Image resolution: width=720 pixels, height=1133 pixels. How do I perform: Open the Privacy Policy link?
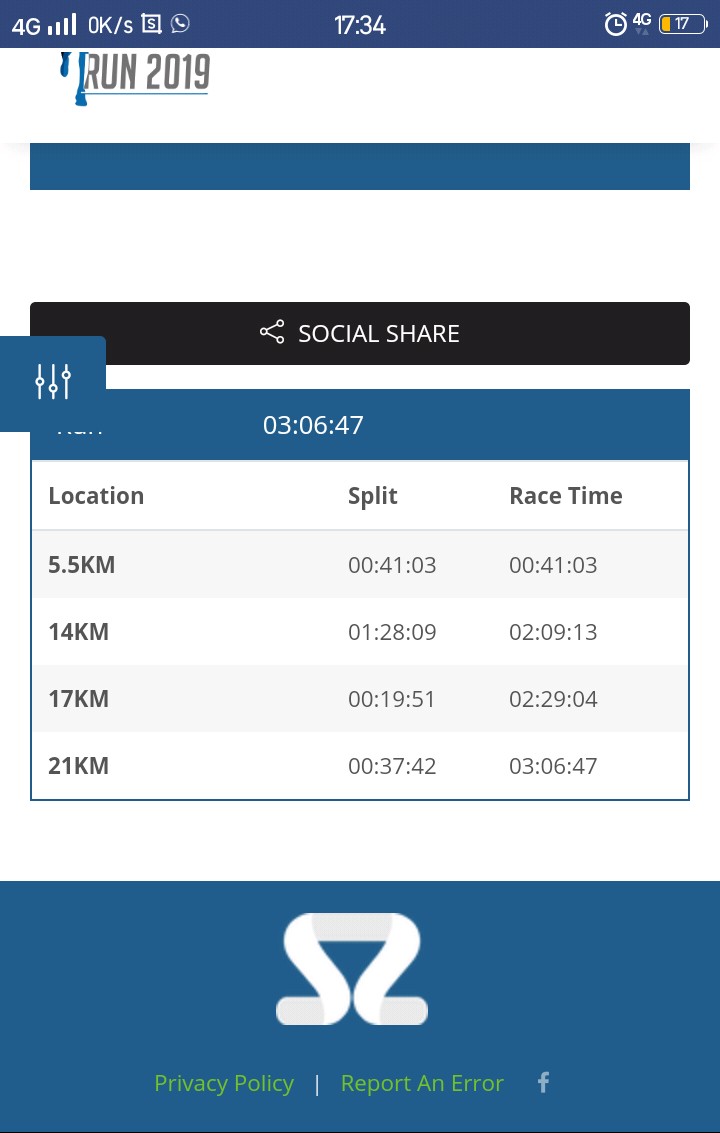tap(224, 1083)
